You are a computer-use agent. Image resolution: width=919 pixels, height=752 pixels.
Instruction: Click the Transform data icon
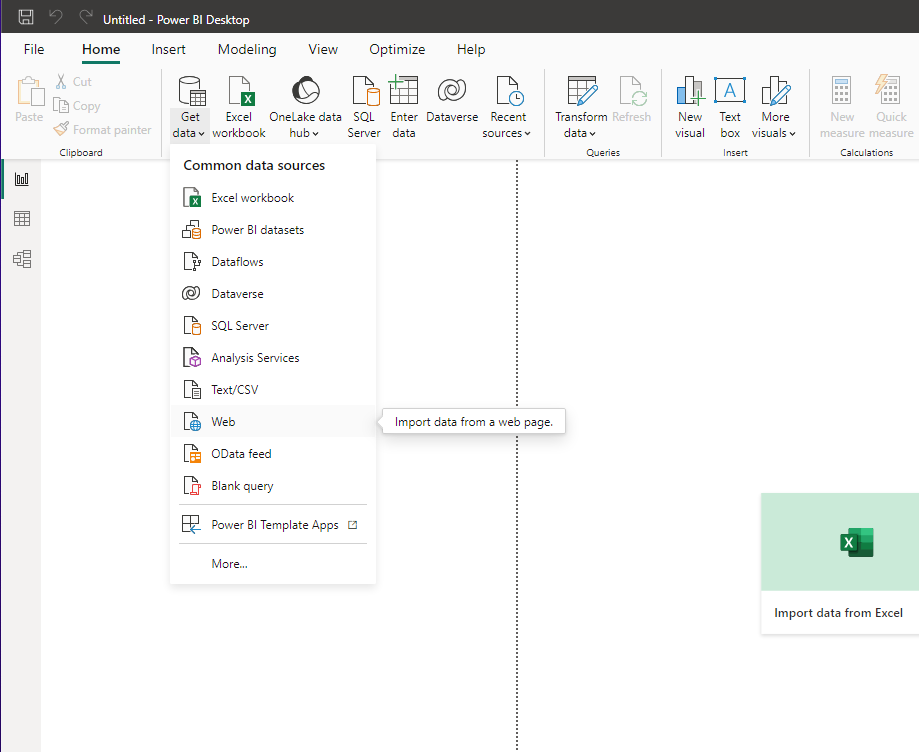pyautogui.click(x=582, y=90)
